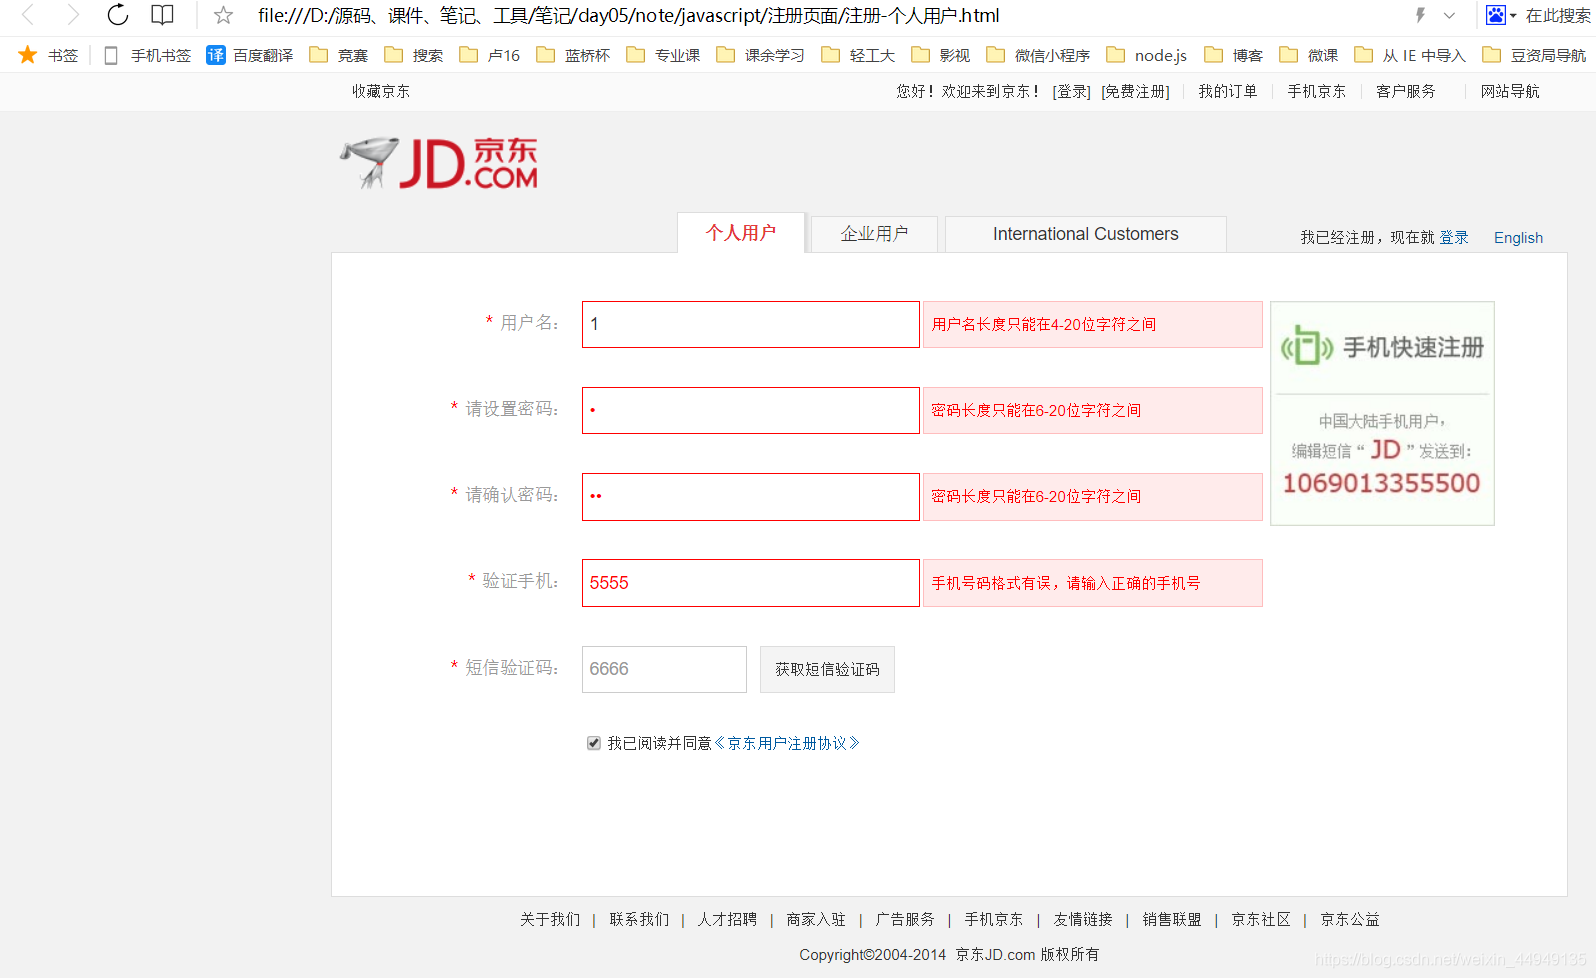Open the 微课 bookmark folder
Image resolution: width=1596 pixels, height=978 pixels.
point(1309,55)
